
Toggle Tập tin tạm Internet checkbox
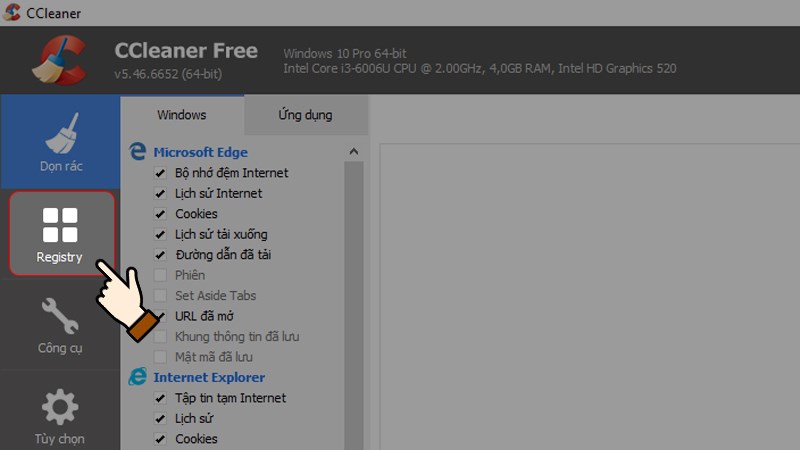pyautogui.click(x=160, y=398)
